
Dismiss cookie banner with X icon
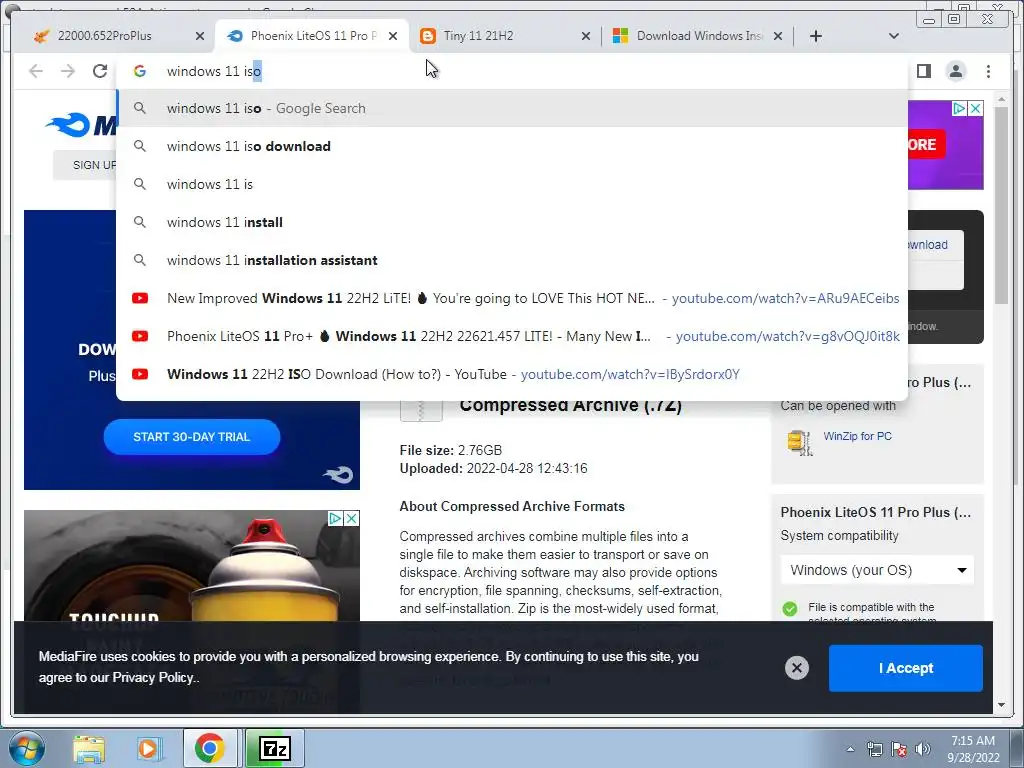click(x=796, y=667)
